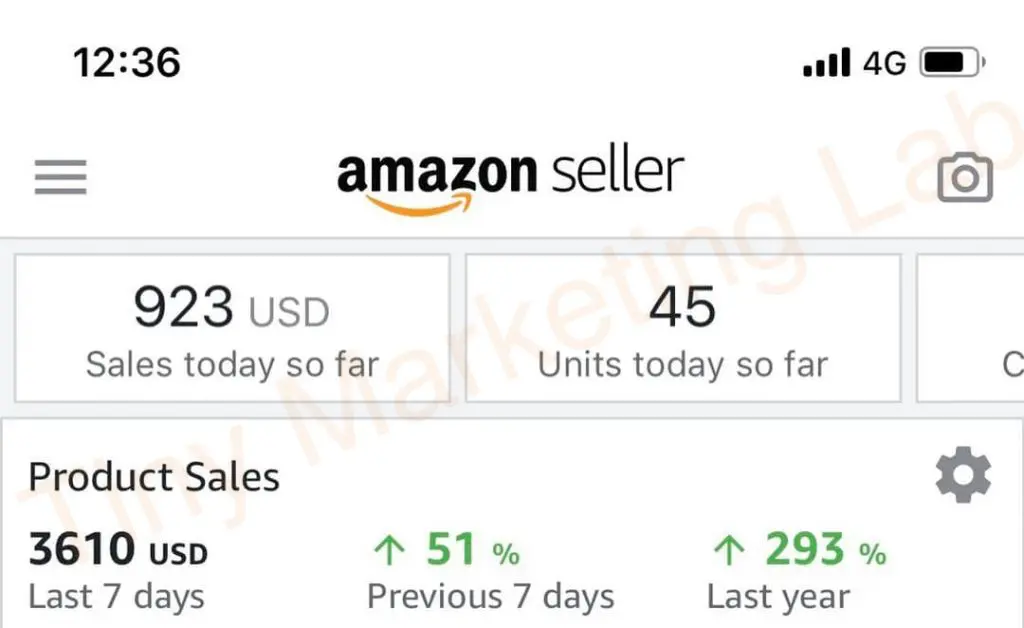
Task: Tap the green arrow beside 293 %
Action: 729,550
